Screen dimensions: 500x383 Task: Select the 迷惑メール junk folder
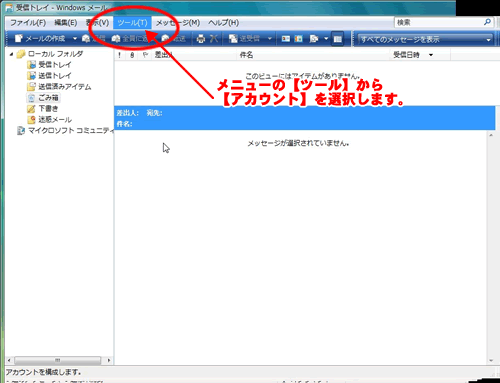coord(55,120)
